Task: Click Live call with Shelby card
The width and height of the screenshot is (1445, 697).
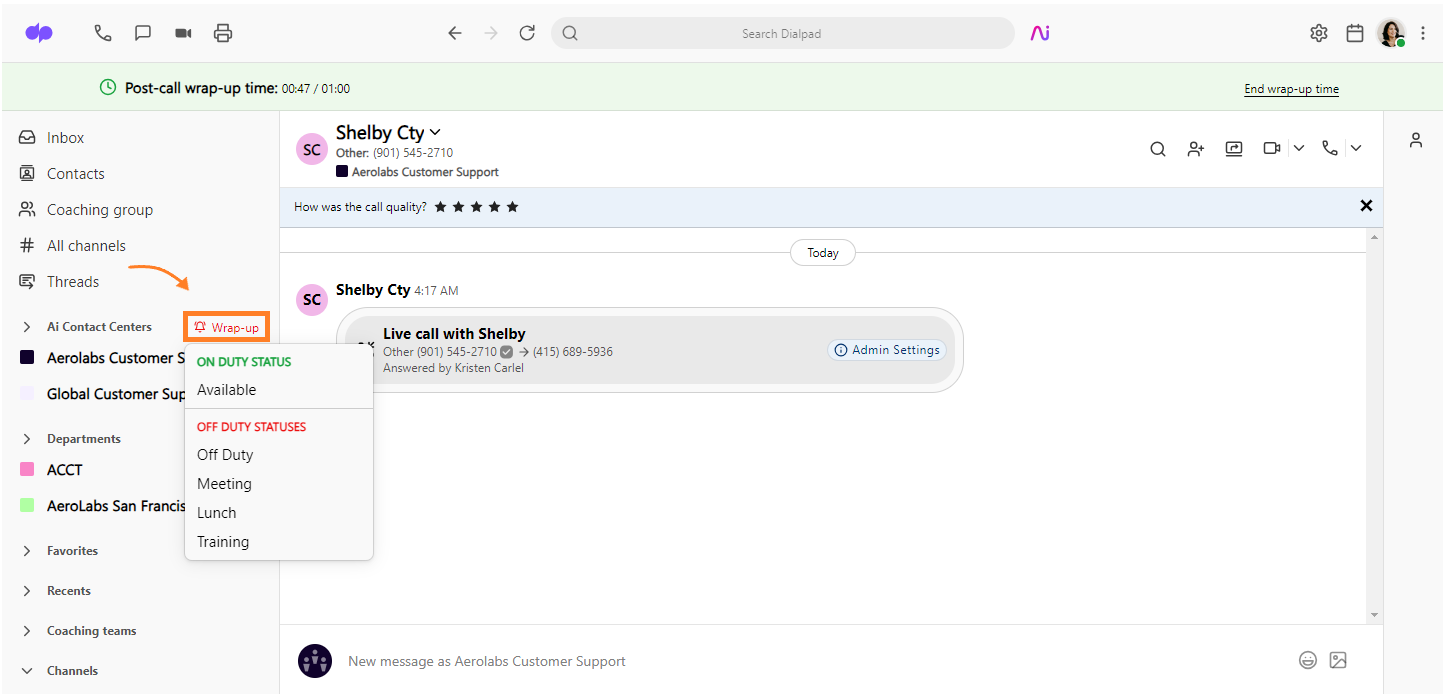Action: tap(650, 350)
